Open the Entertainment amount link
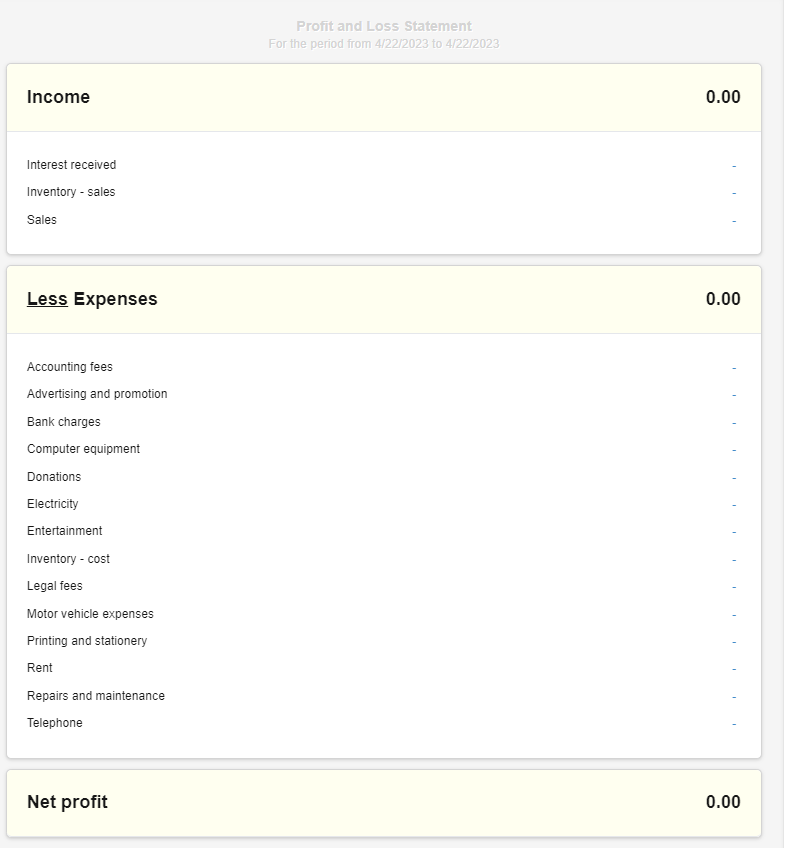 click(734, 532)
